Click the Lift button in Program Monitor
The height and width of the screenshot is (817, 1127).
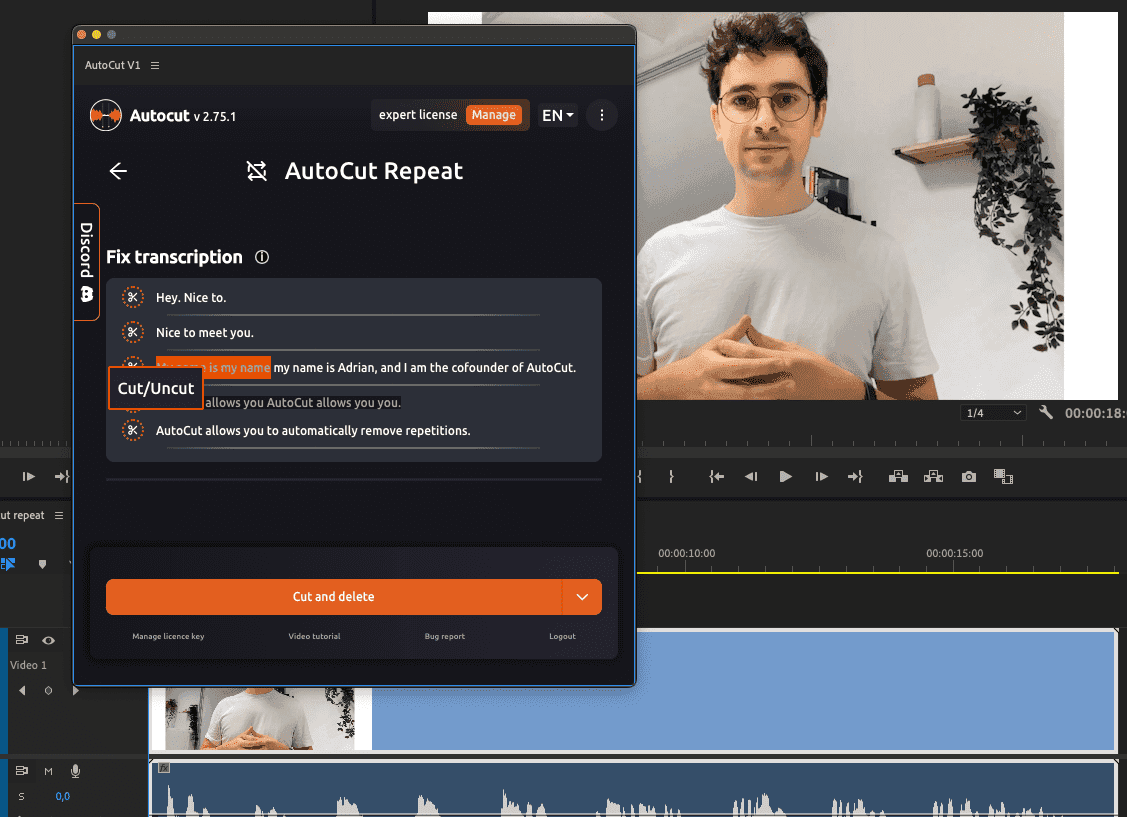898,476
